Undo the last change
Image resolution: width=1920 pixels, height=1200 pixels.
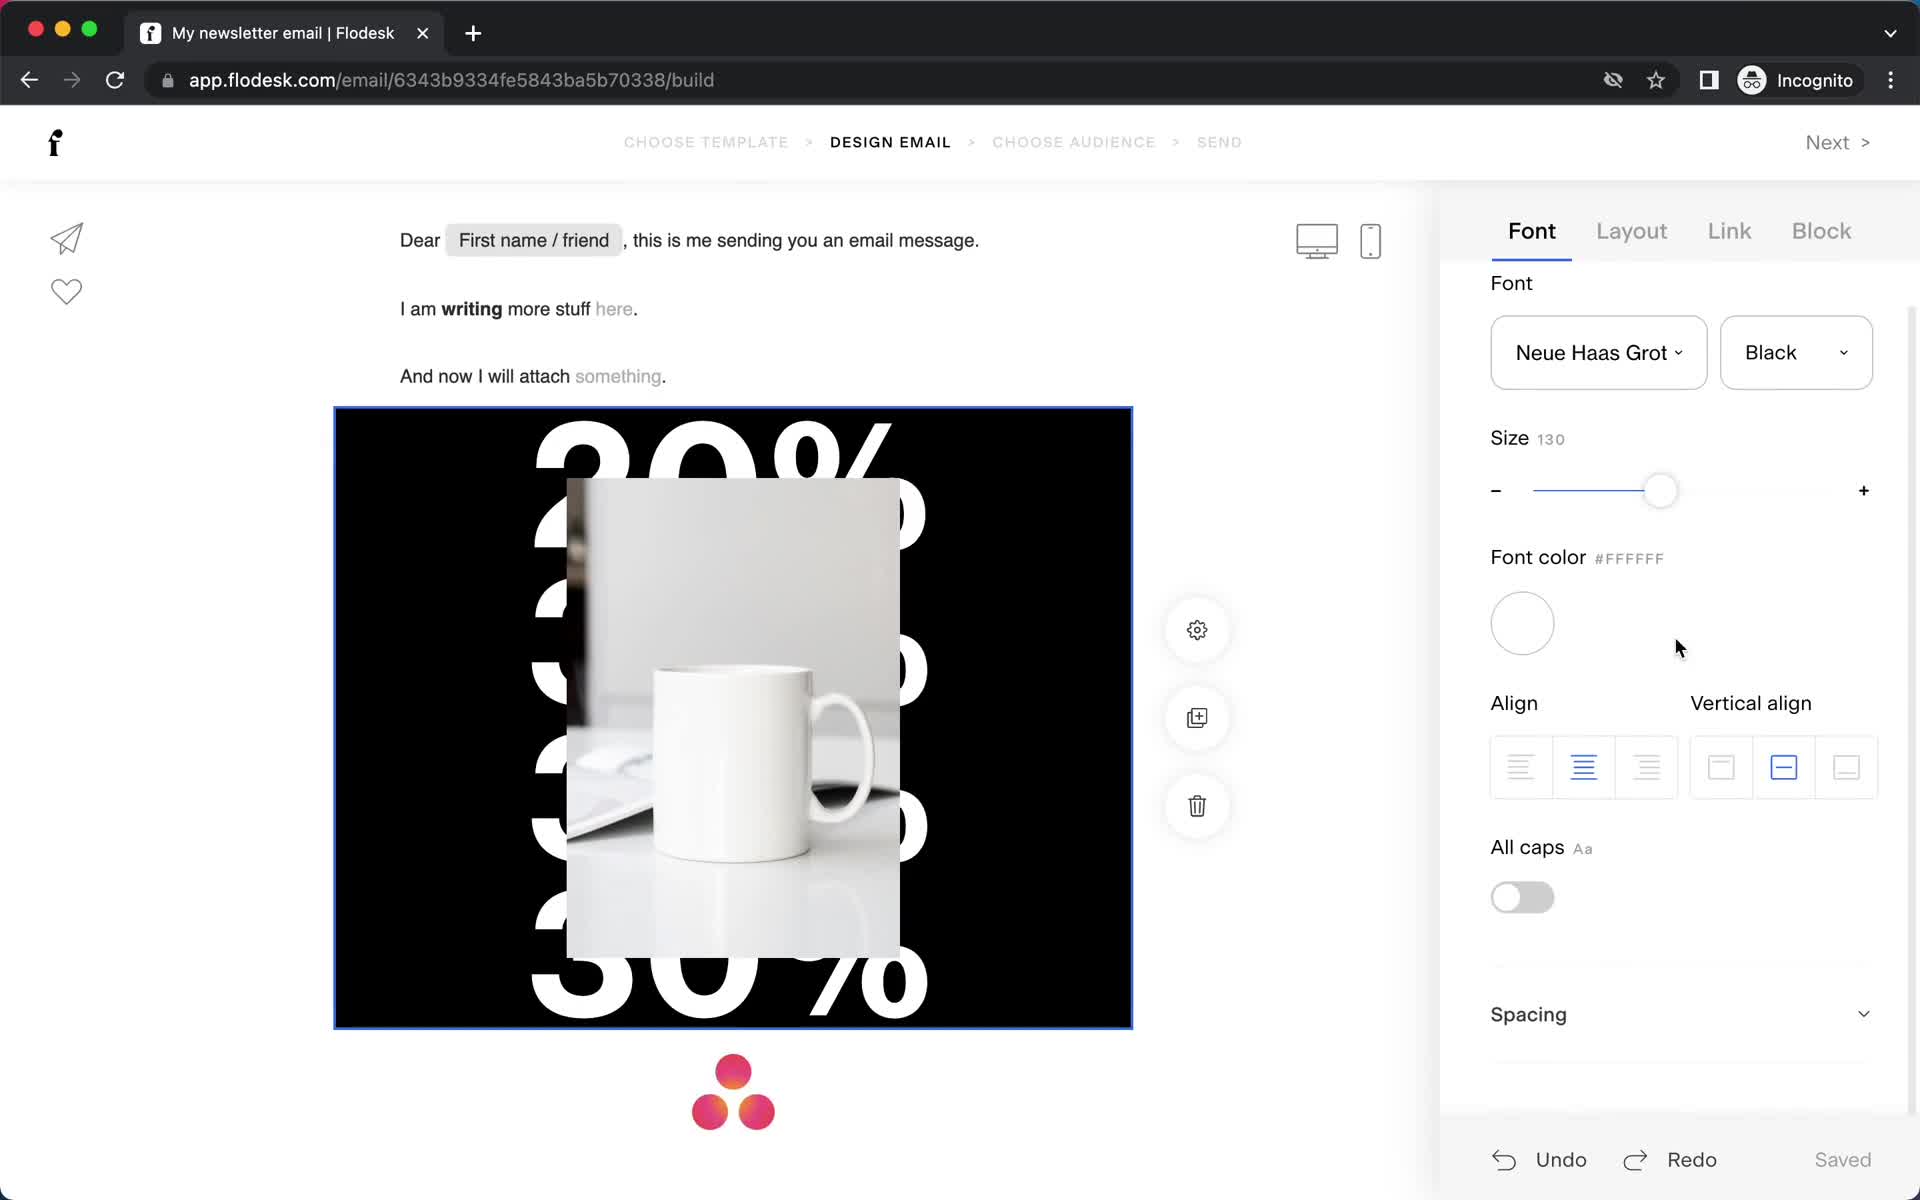(1539, 1159)
